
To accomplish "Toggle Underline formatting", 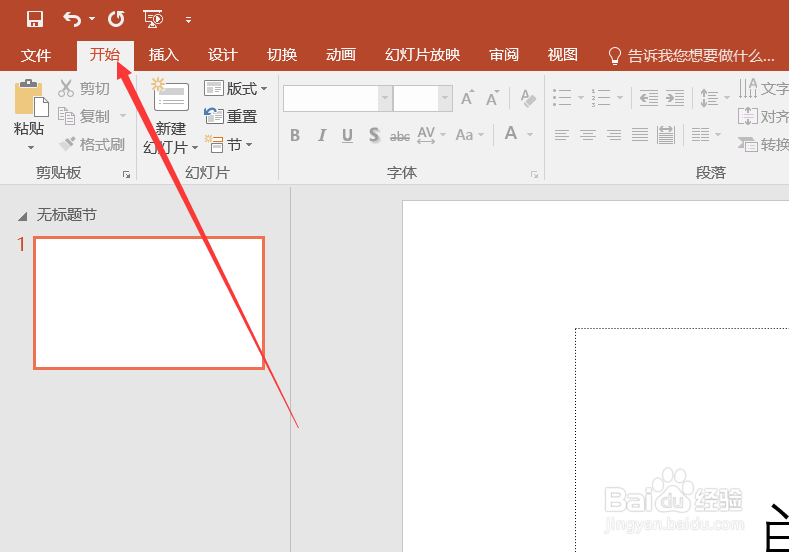I will [347, 135].
